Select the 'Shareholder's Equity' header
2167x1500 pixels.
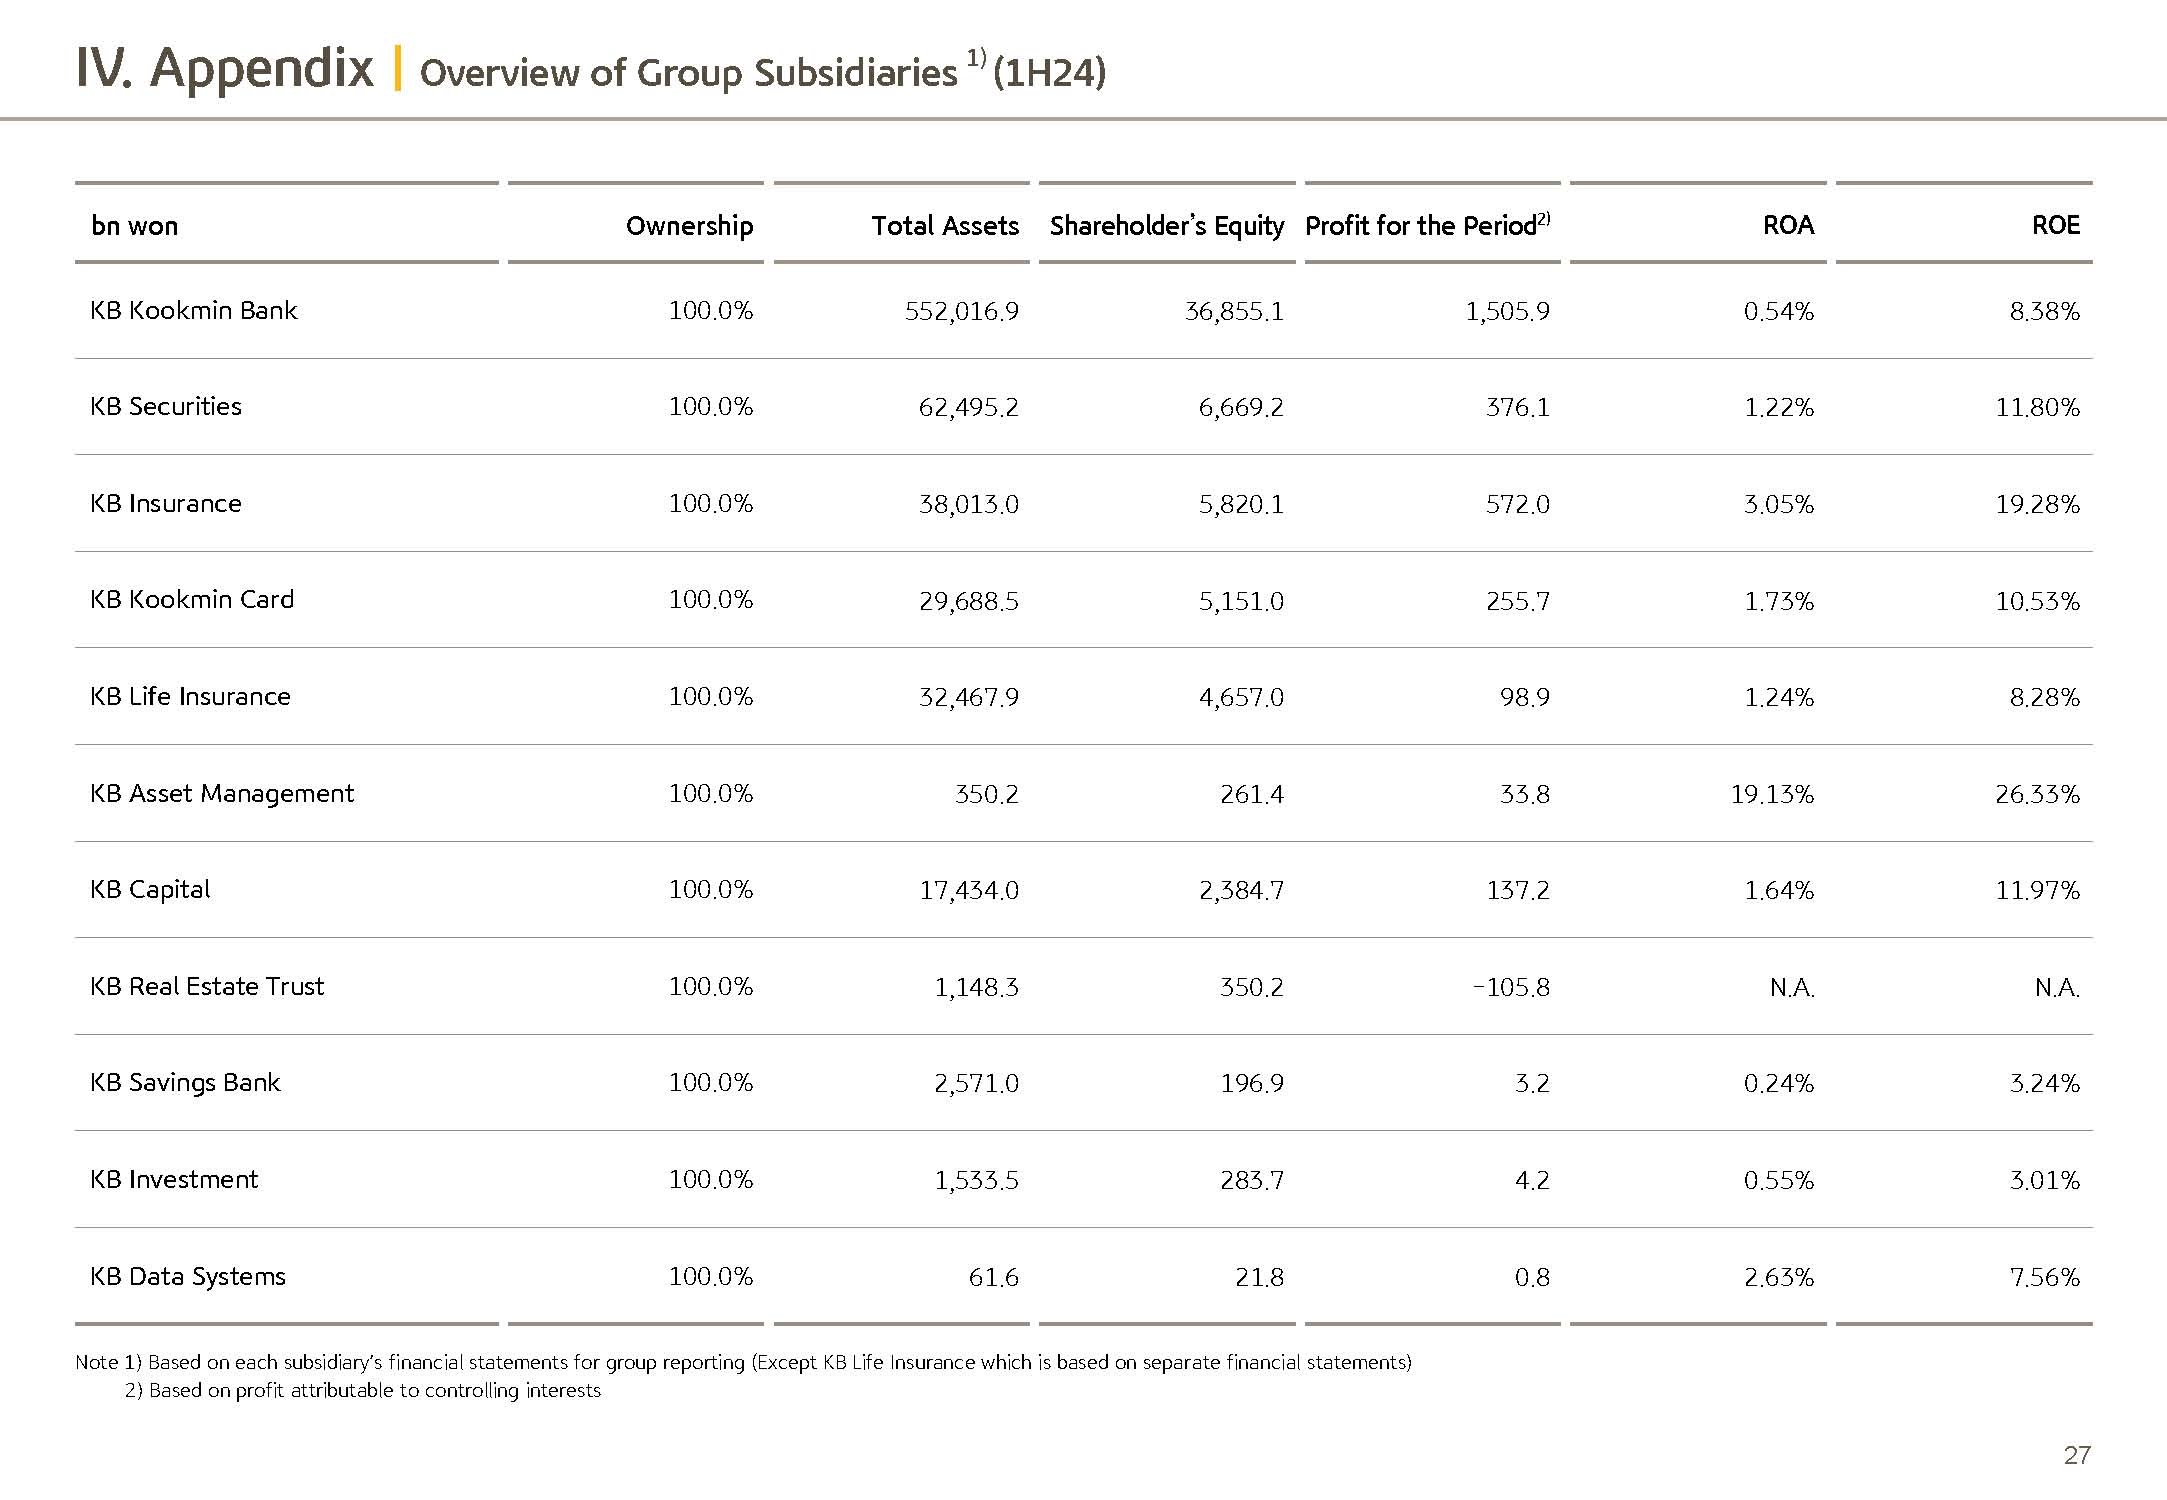[x=1166, y=226]
